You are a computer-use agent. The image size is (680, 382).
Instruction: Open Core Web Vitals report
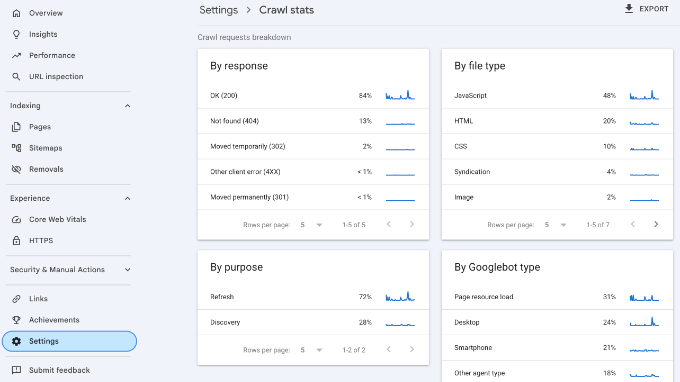pyautogui.click(x=69, y=219)
